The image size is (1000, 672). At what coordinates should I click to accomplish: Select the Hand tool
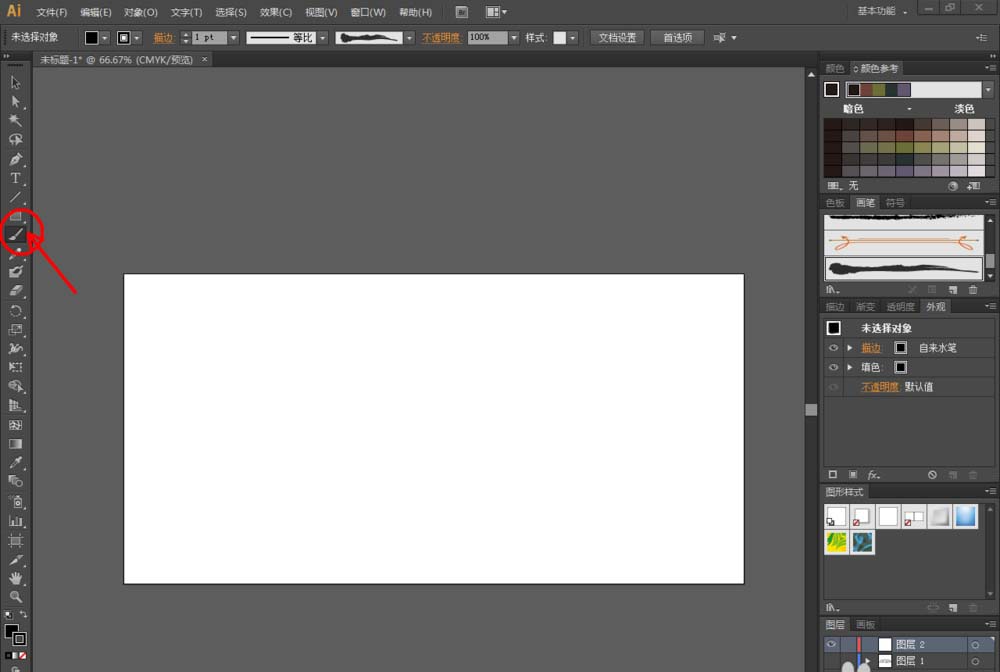tap(15, 578)
